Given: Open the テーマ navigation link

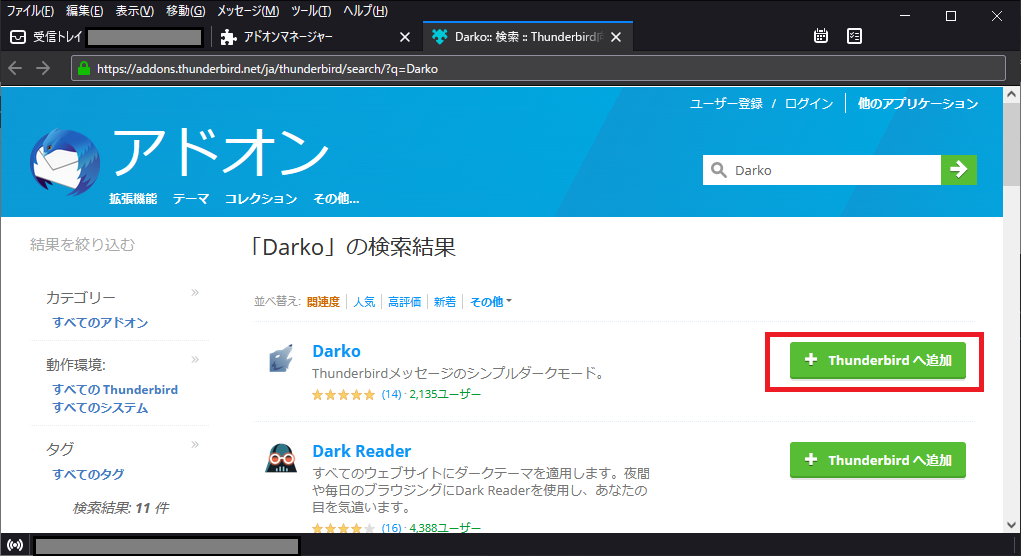Looking at the screenshot, I should (x=191, y=199).
